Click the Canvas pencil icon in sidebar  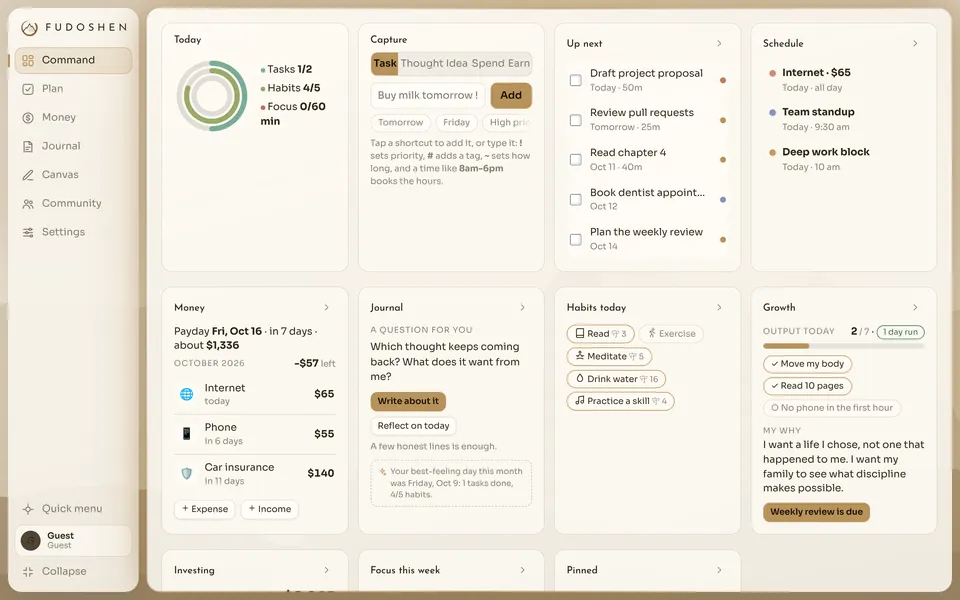point(28,175)
